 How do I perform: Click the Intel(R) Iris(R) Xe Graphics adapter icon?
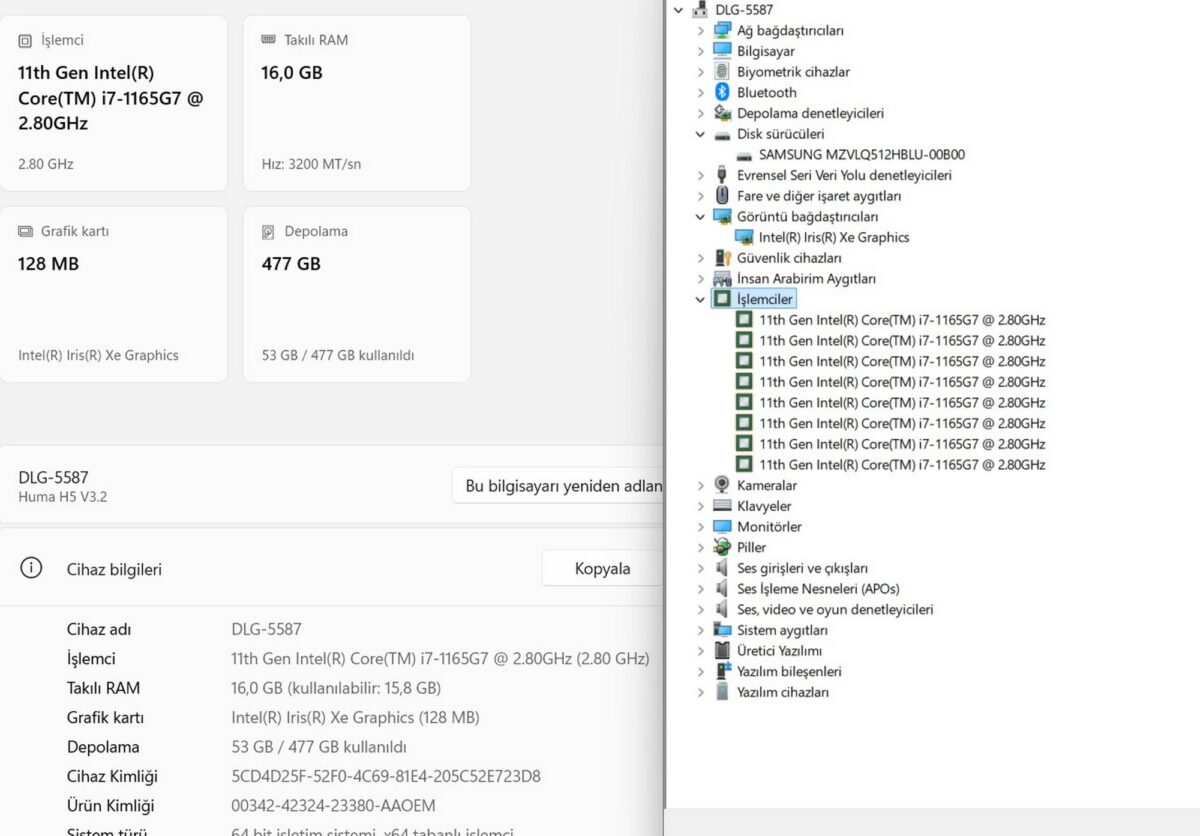(x=744, y=237)
